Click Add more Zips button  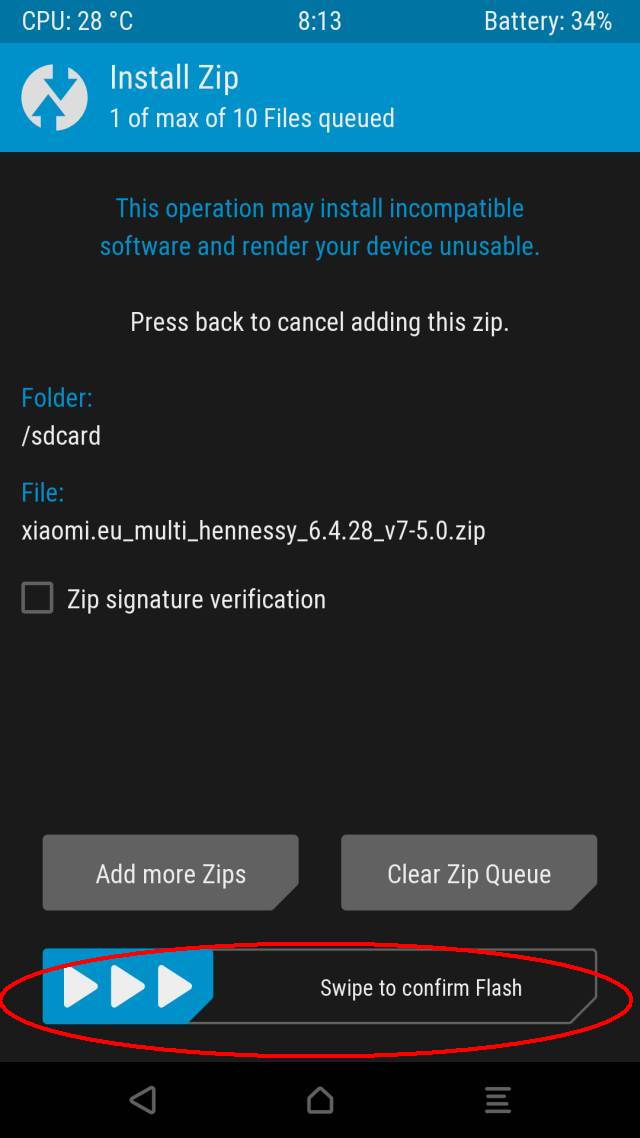tap(171, 872)
